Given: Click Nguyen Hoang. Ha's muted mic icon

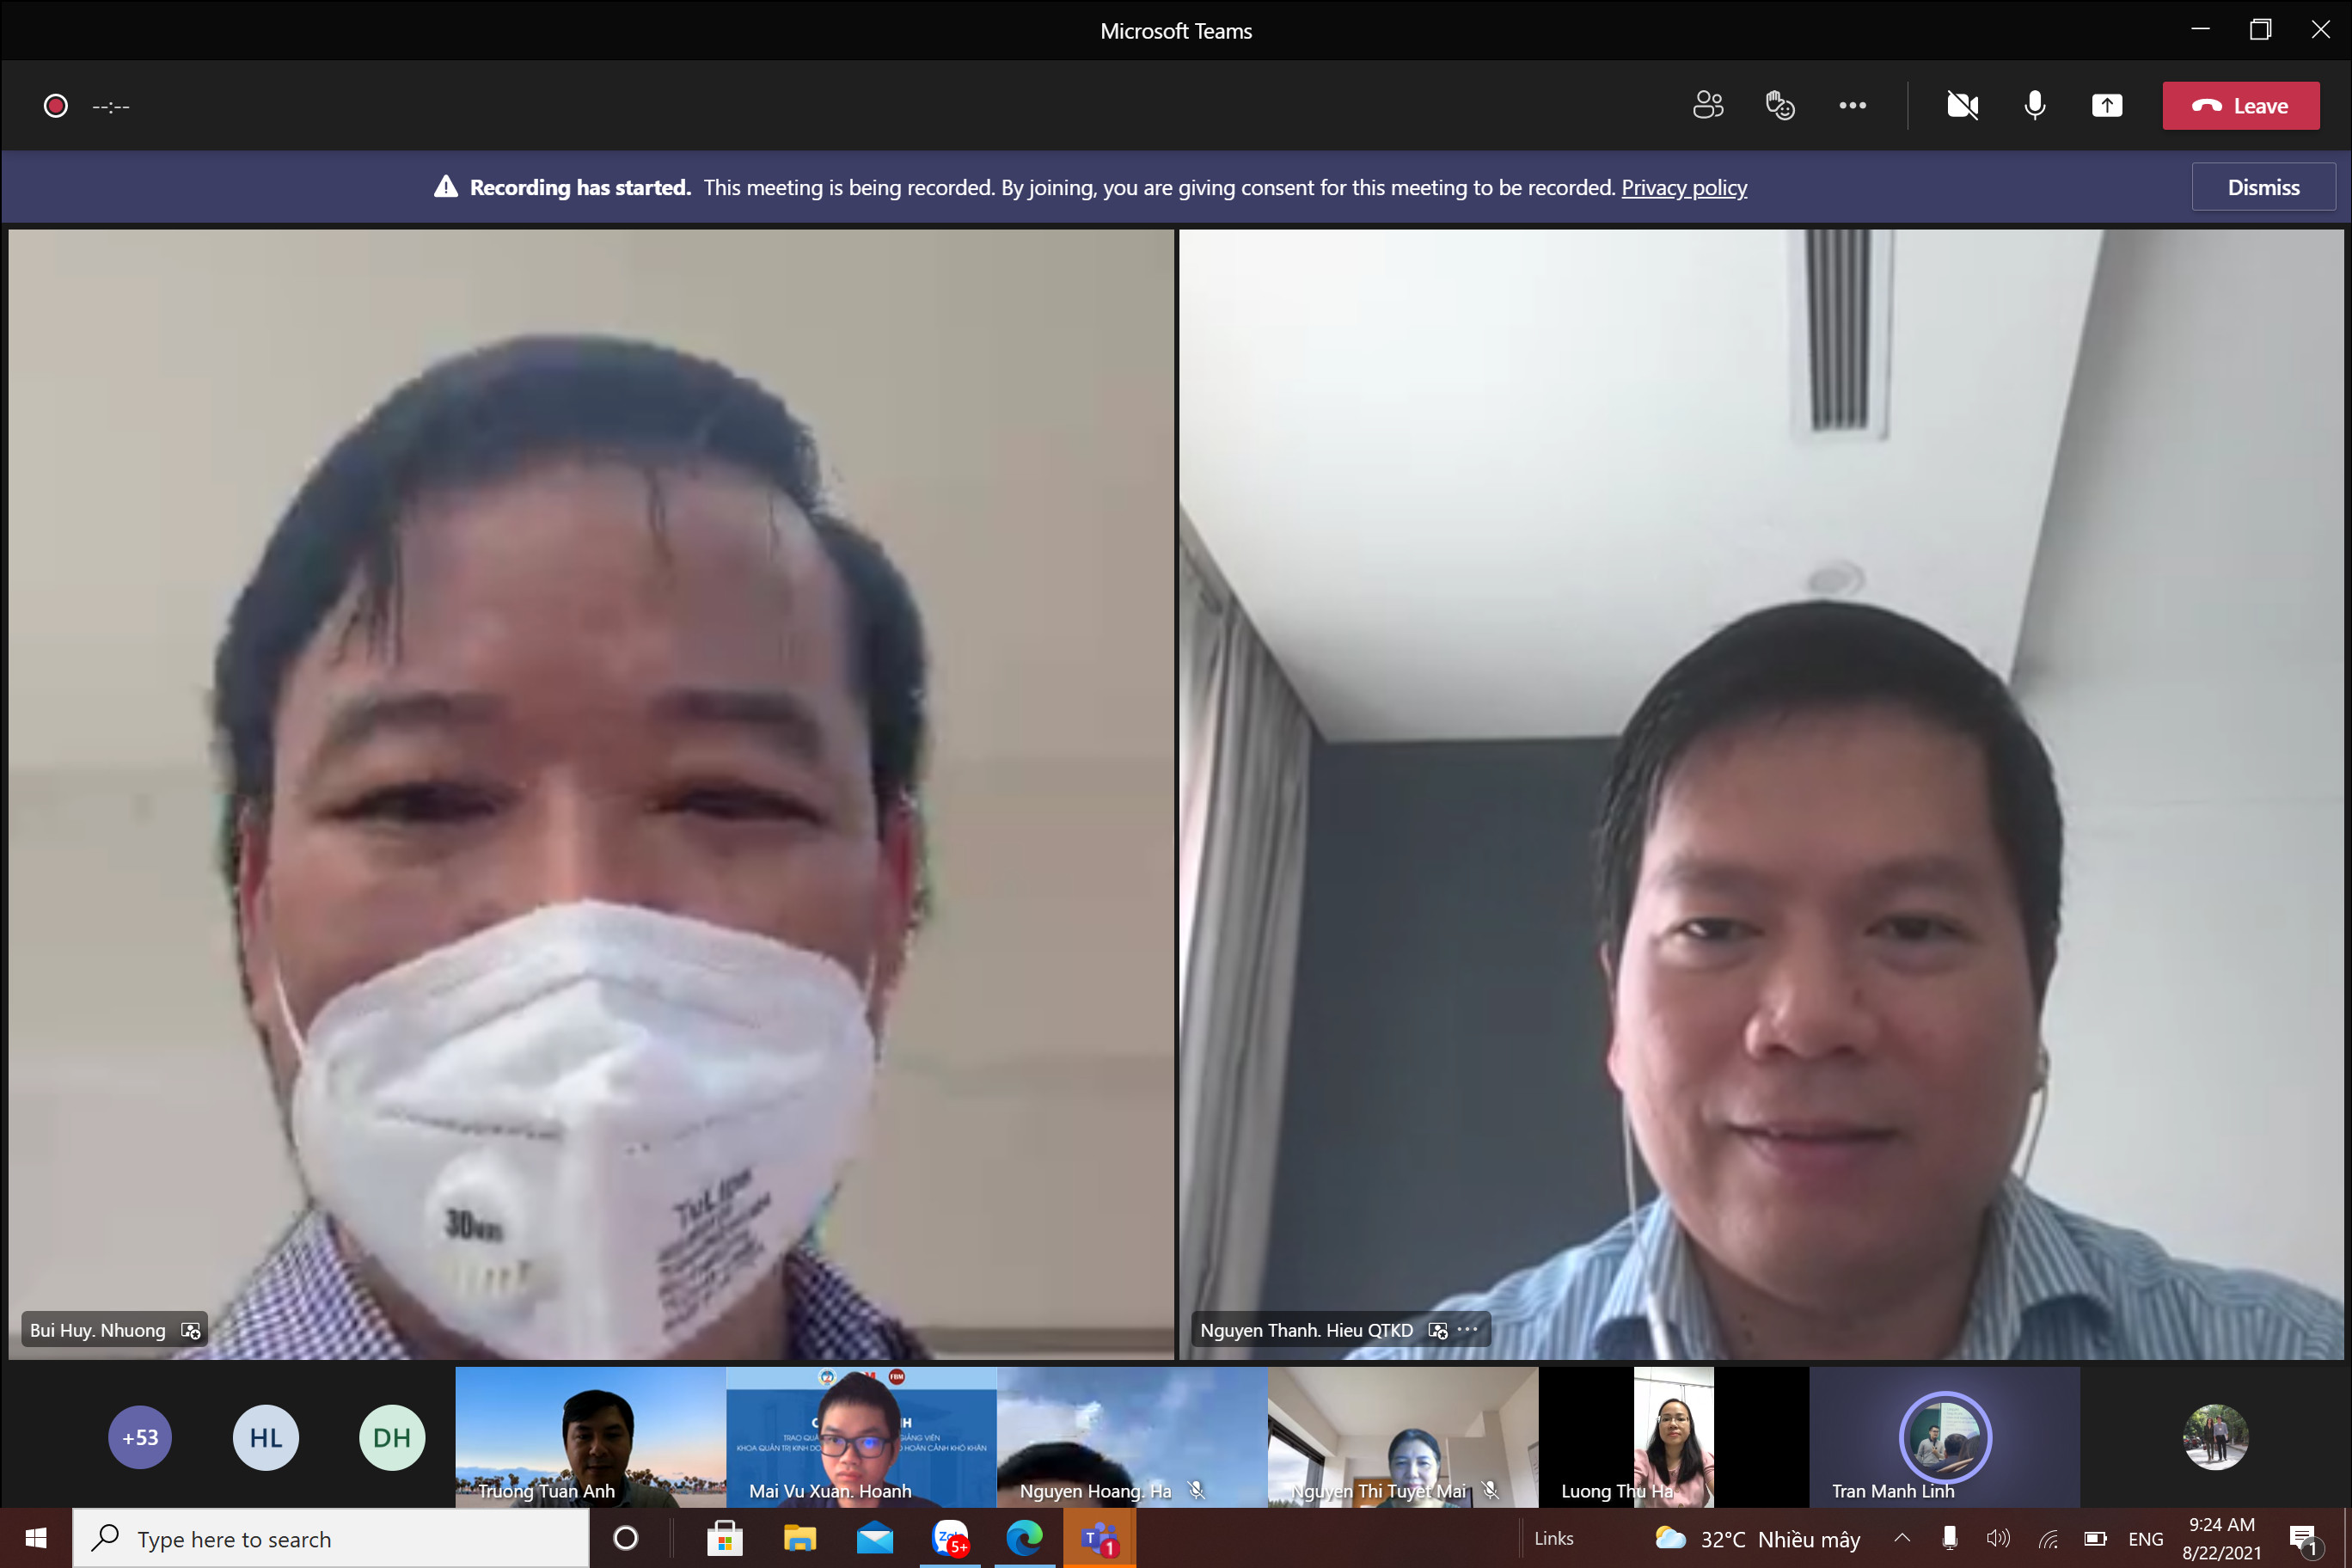Looking at the screenshot, I should [1196, 1490].
